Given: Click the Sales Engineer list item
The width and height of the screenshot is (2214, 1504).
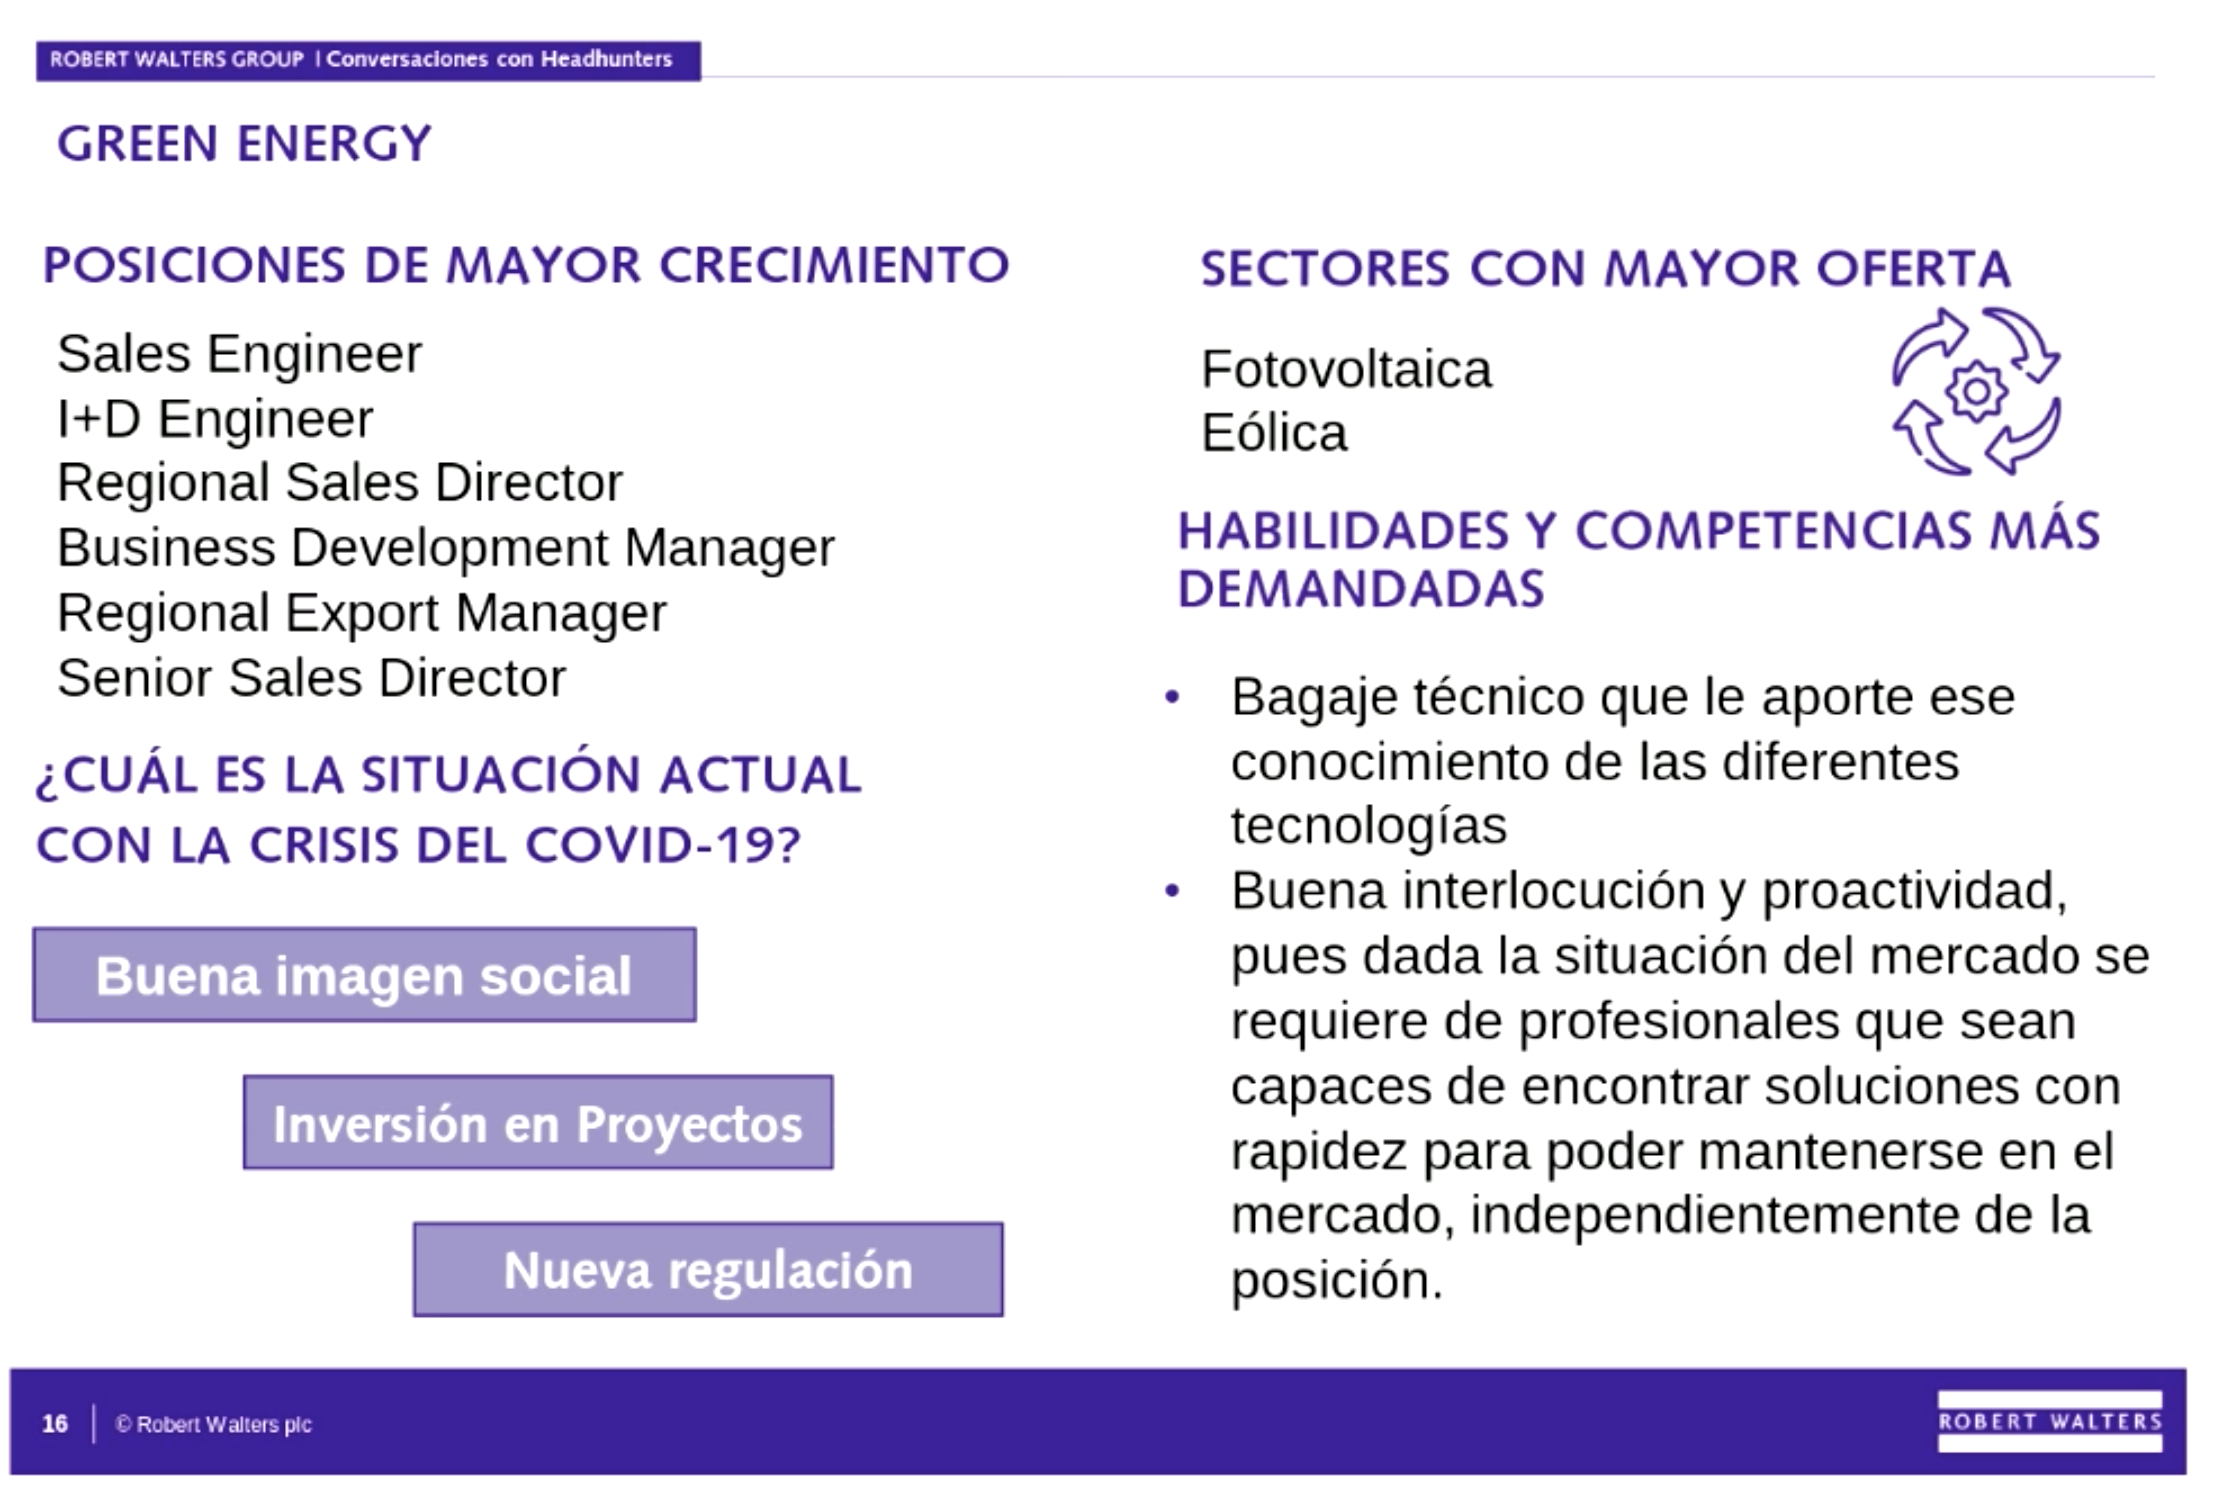Looking at the screenshot, I should click(239, 354).
